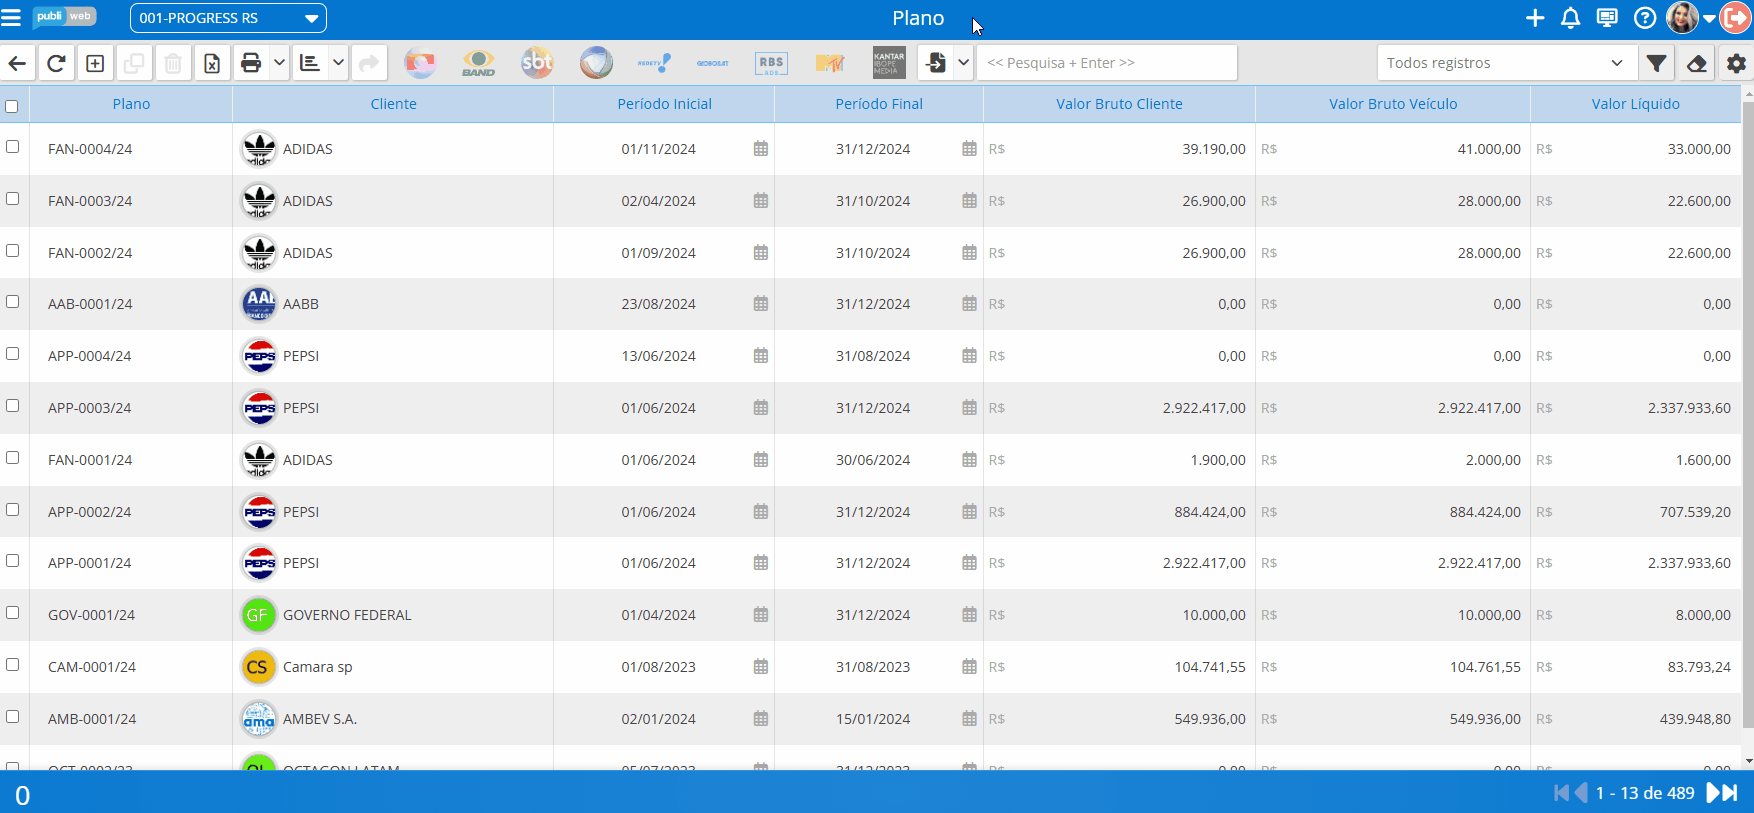Open the notifications bell
Viewport: 1754px width, 813px height.
point(1571,18)
